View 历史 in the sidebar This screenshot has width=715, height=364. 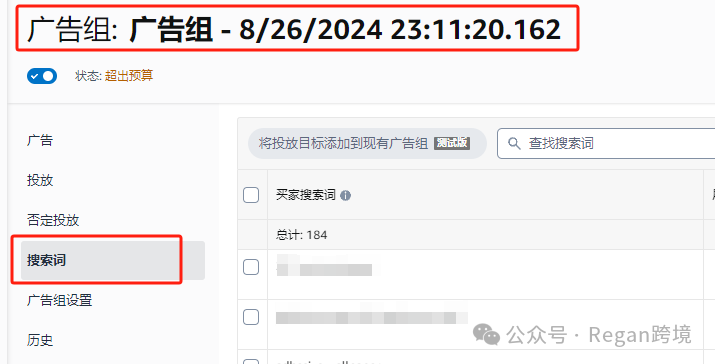tap(40, 340)
